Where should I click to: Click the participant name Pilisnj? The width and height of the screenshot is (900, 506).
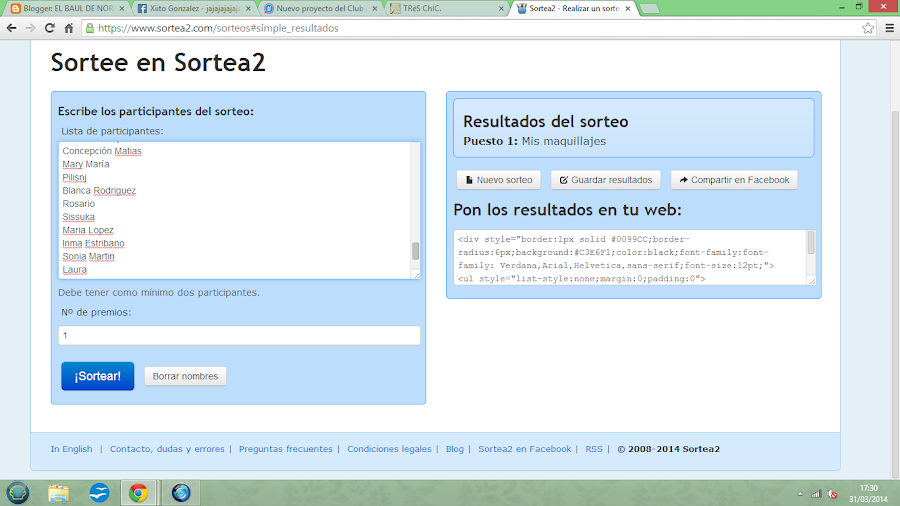pyautogui.click(x=75, y=177)
